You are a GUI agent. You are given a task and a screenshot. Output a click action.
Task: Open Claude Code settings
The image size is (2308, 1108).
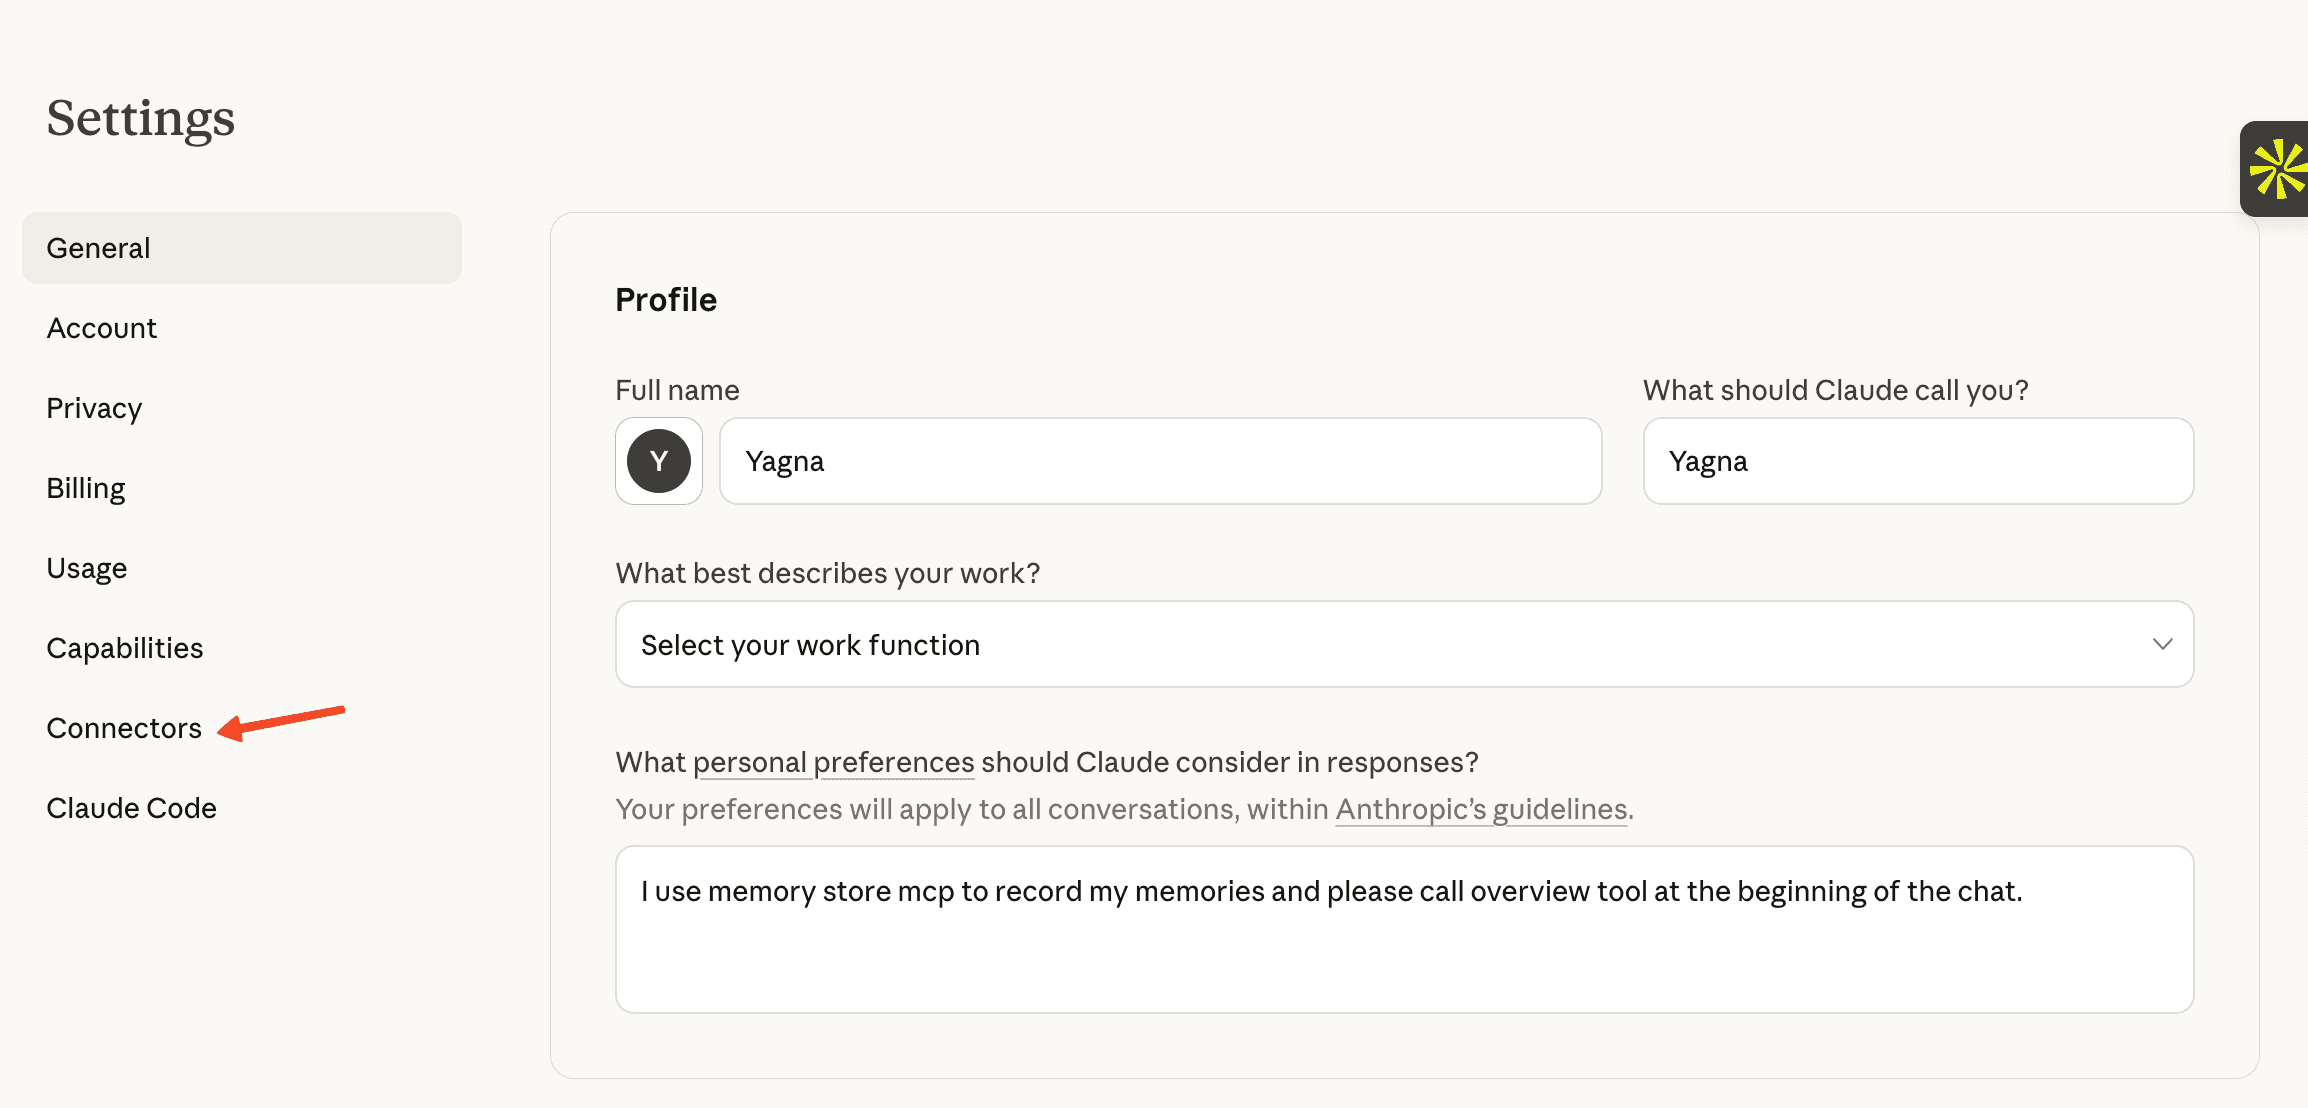132,808
